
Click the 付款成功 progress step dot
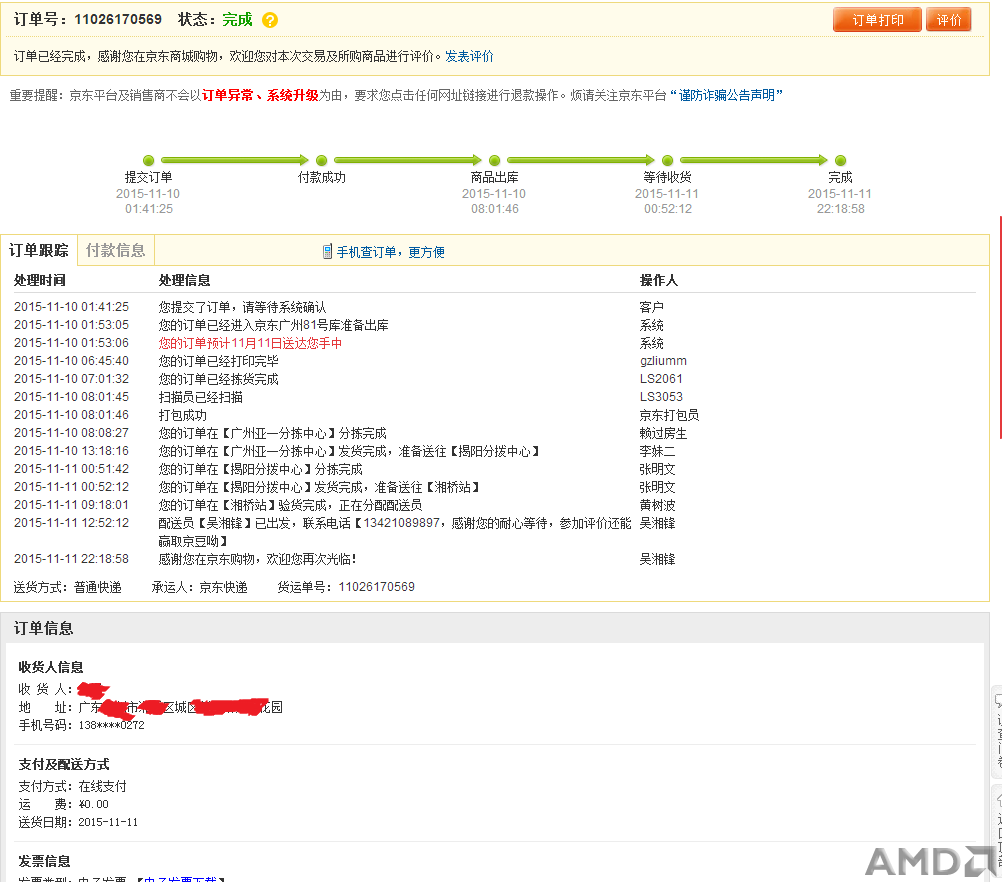point(321,160)
